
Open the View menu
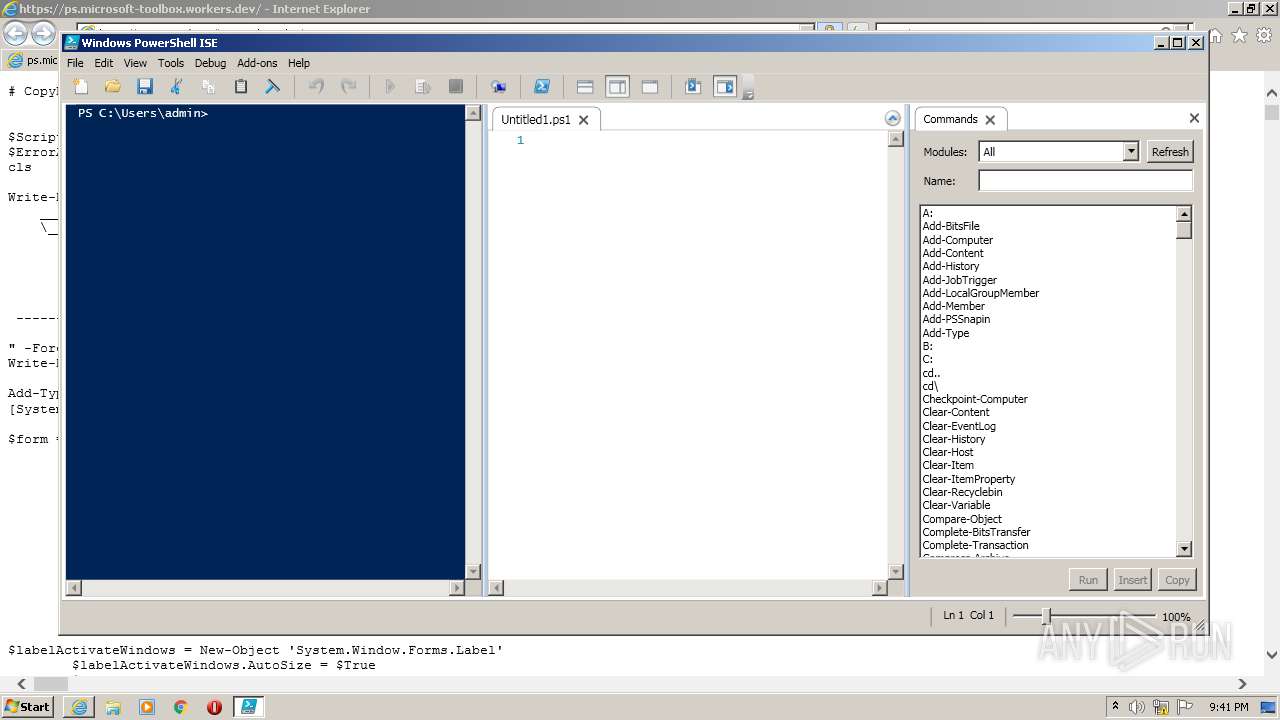[135, 63]
